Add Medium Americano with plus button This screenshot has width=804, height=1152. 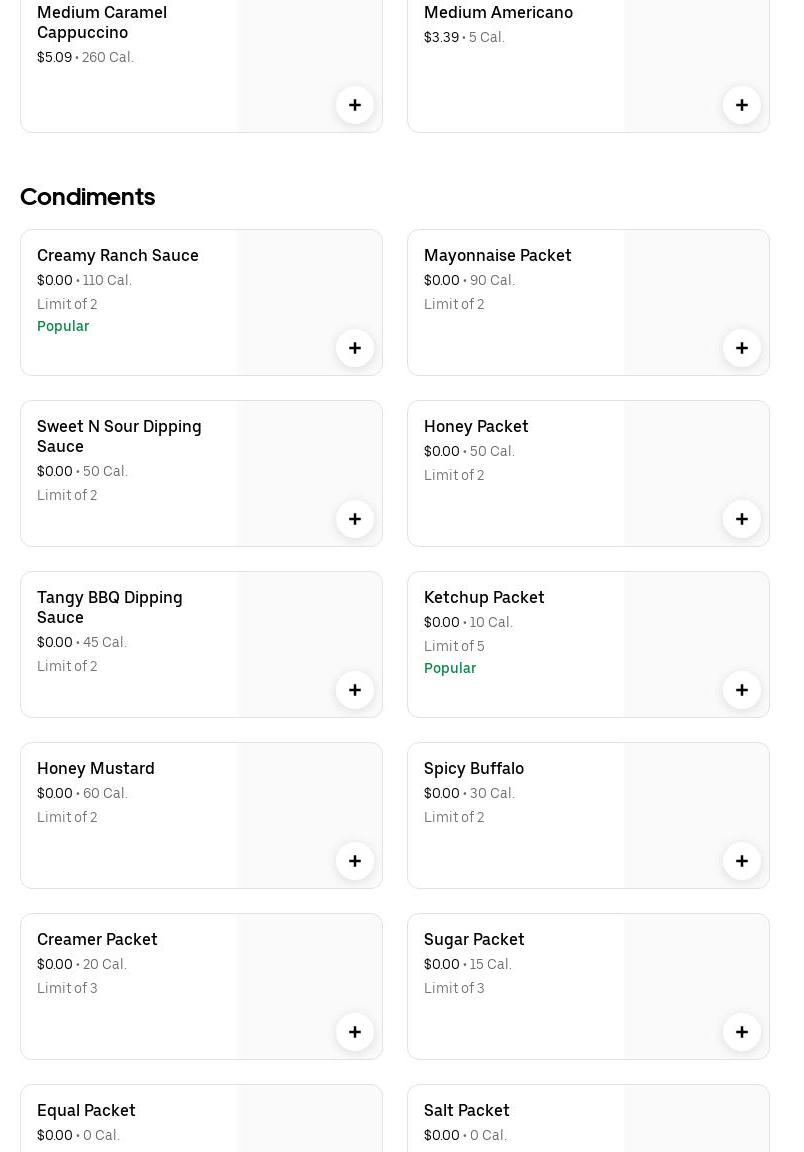point(742,105)
